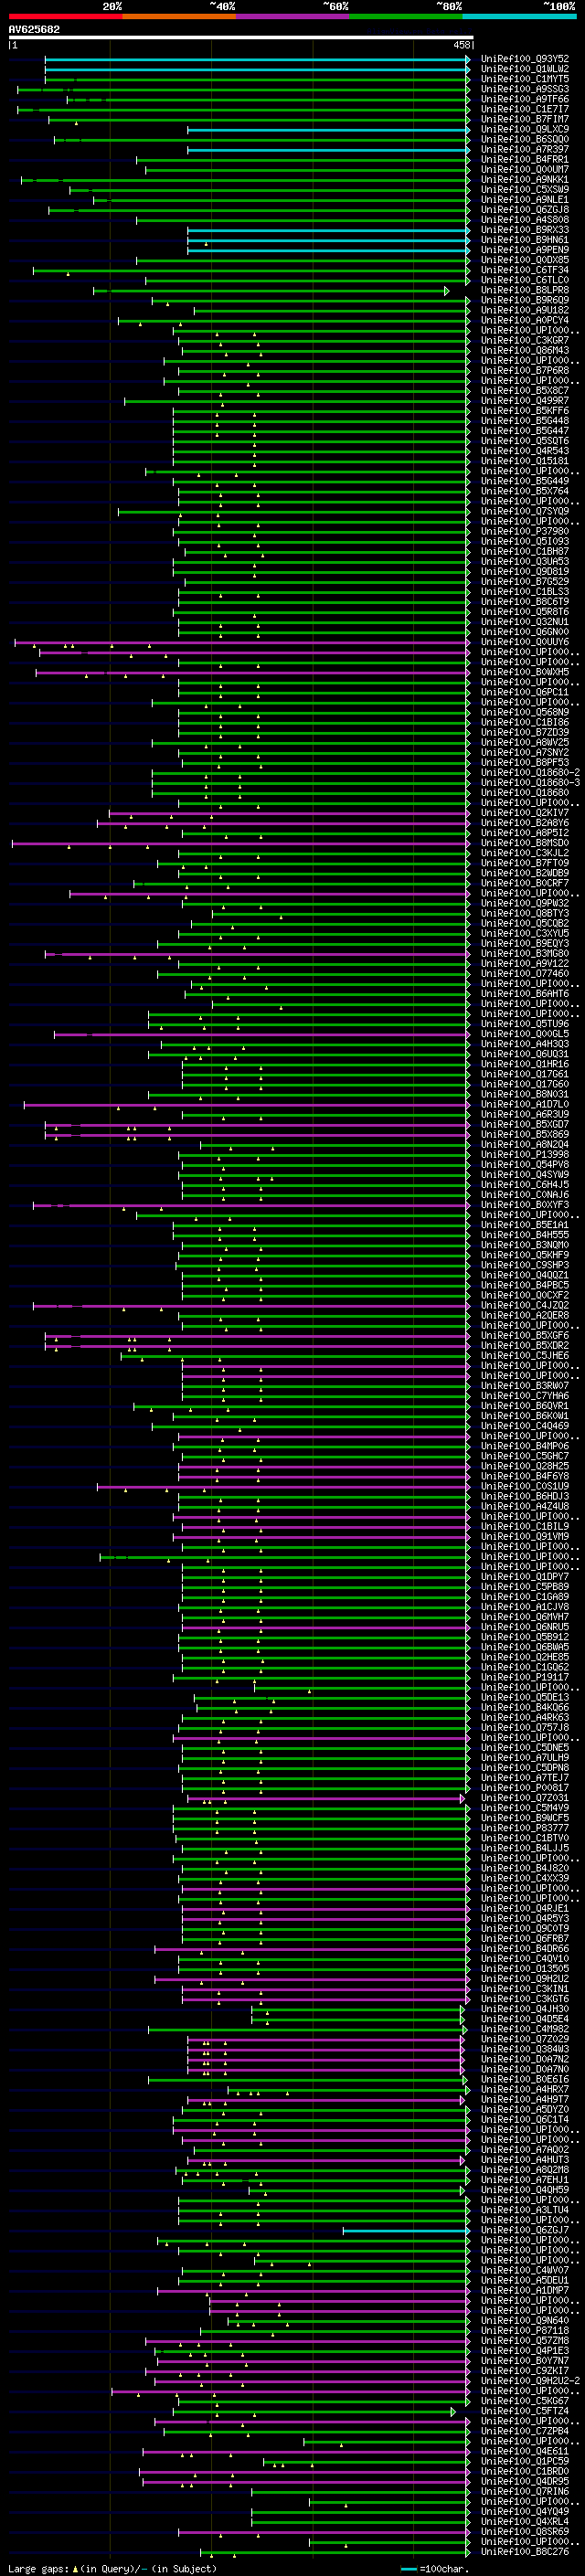The height and width of the screenshot is (2576, 585).
Task: Click the UniRef100_Q54PV8 hit
Action: 525,1165
